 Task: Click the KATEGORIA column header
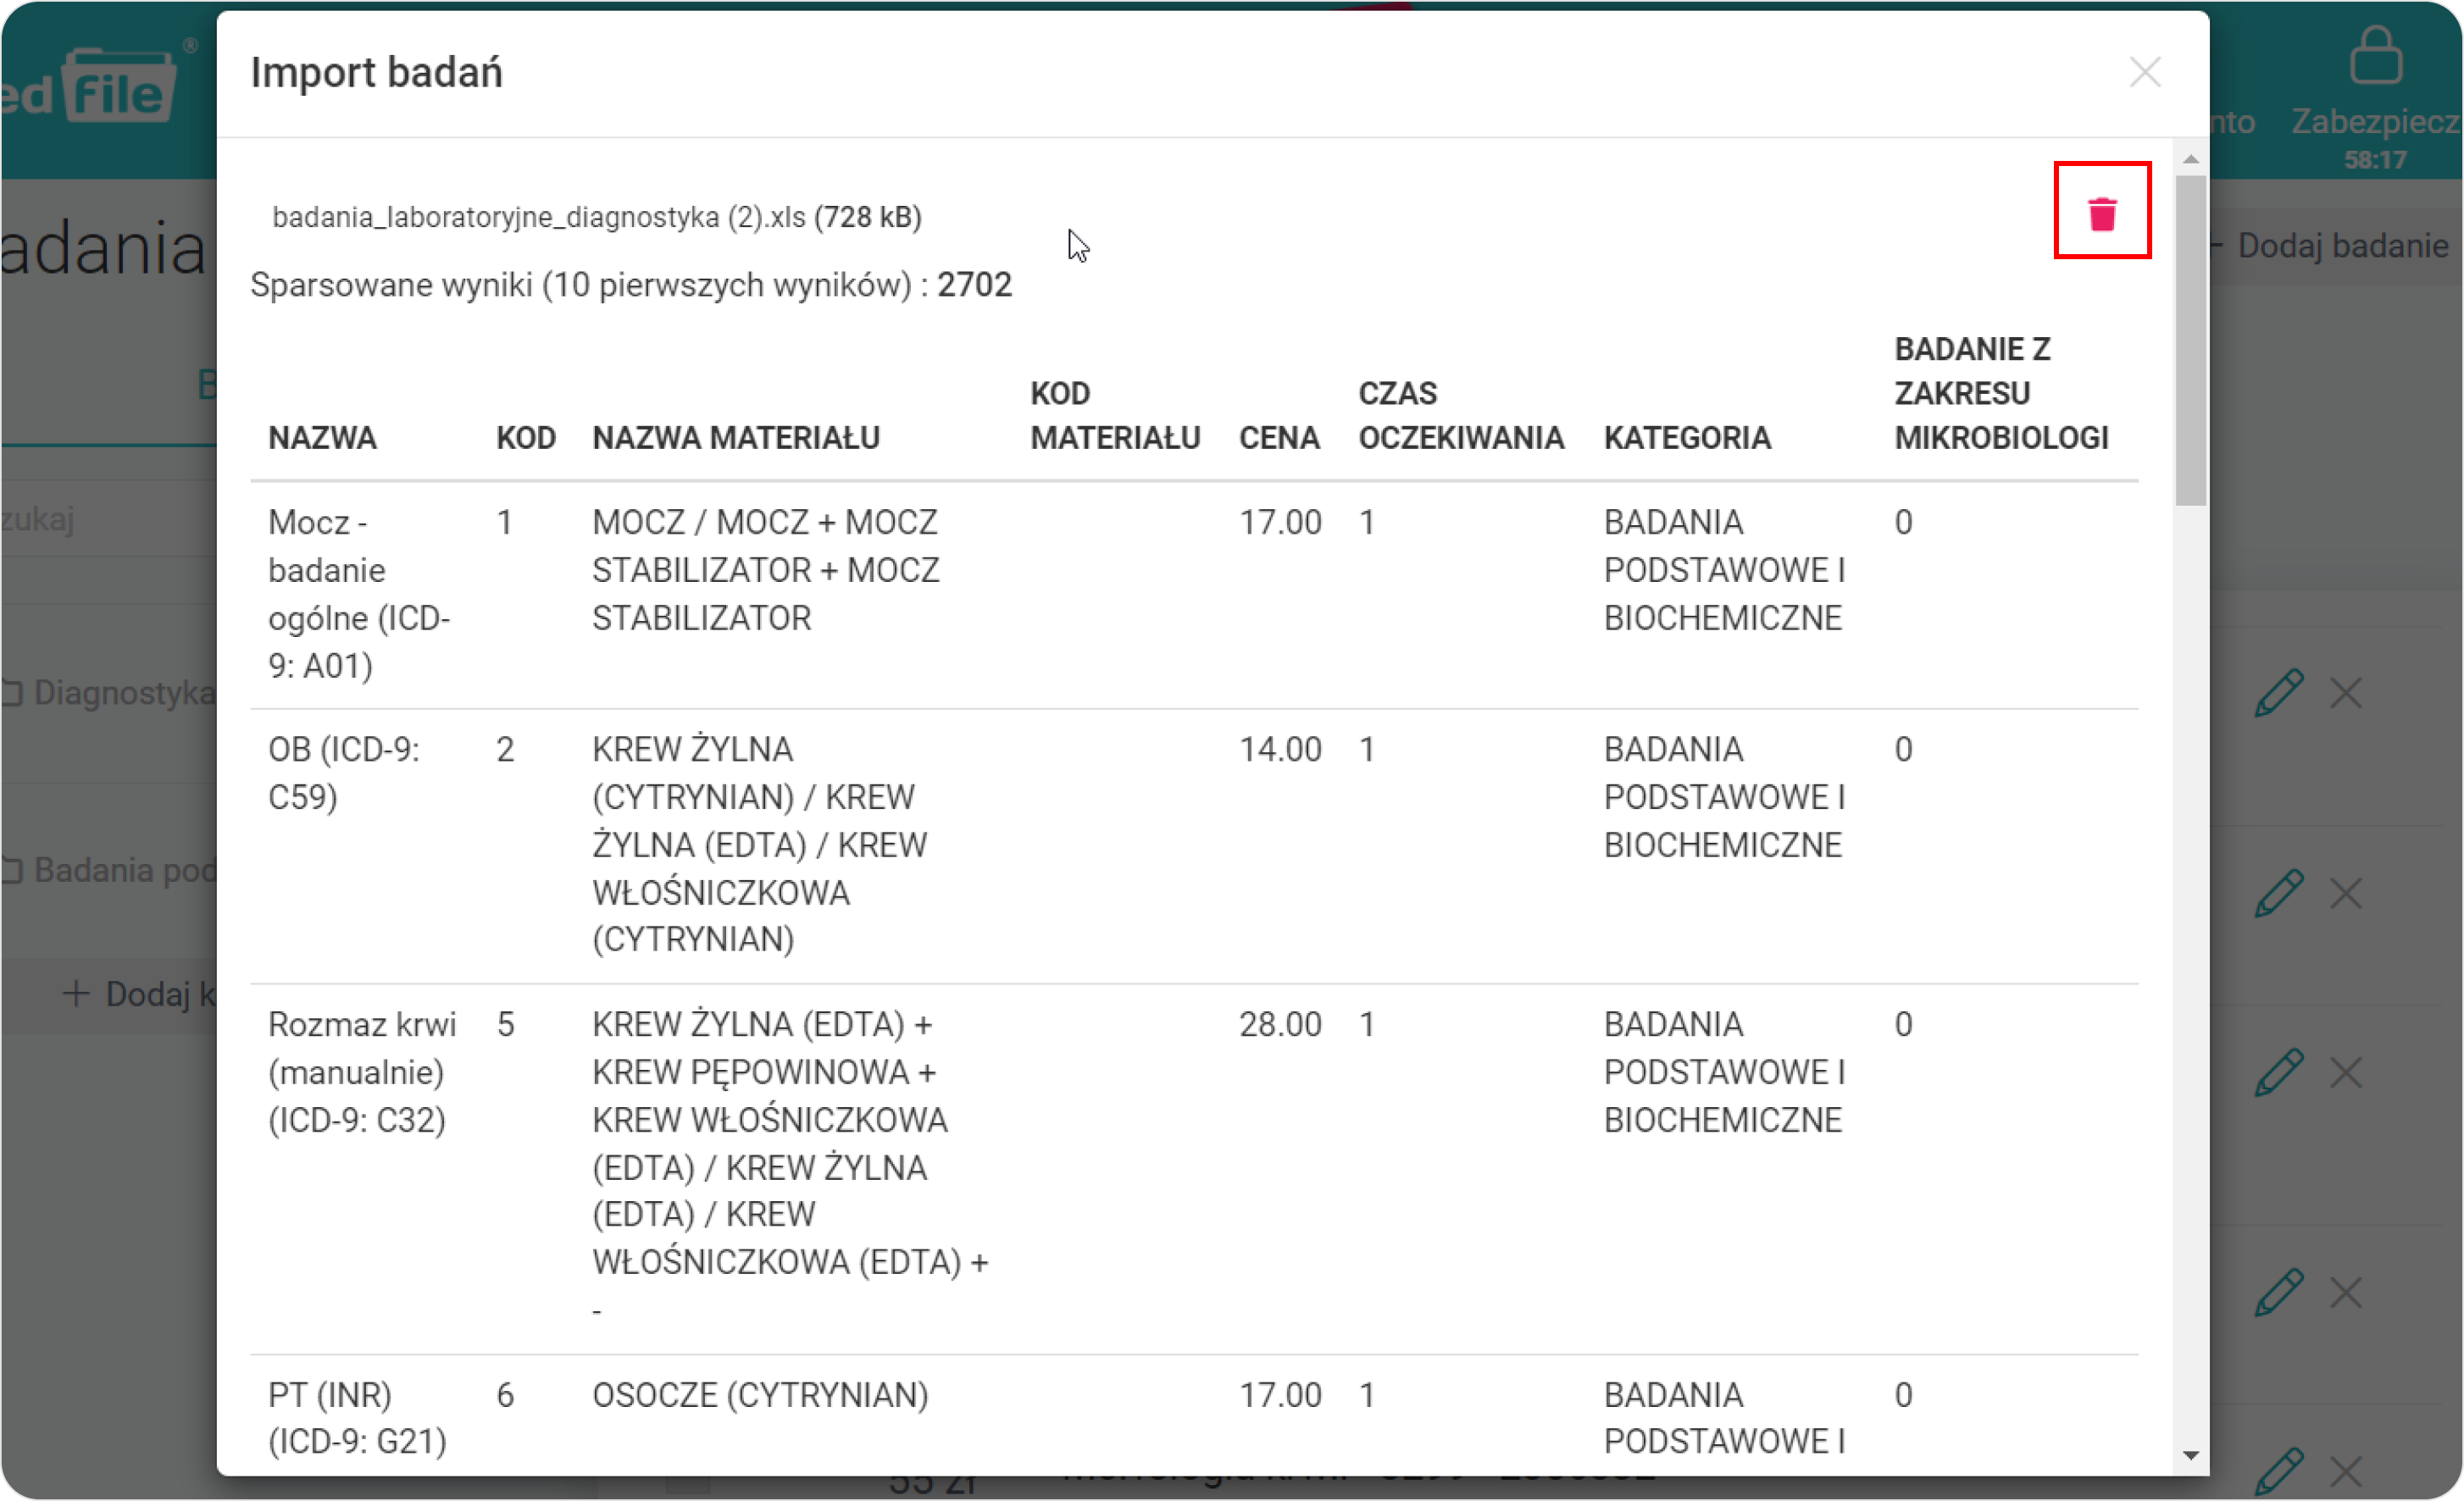pyautogui.click(x=1686, y=438)
